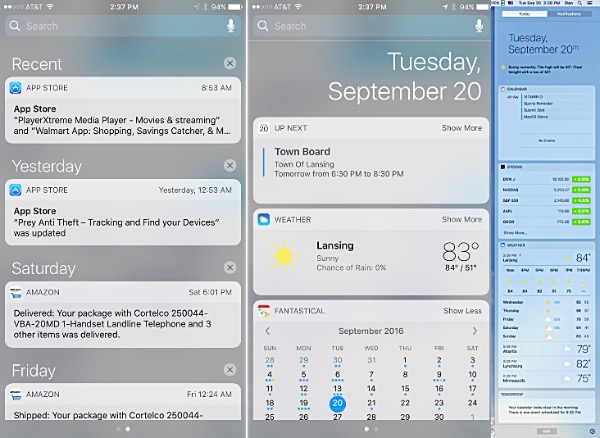Tap the Weather app icon in the iOS widget header

tap(264, 220)
